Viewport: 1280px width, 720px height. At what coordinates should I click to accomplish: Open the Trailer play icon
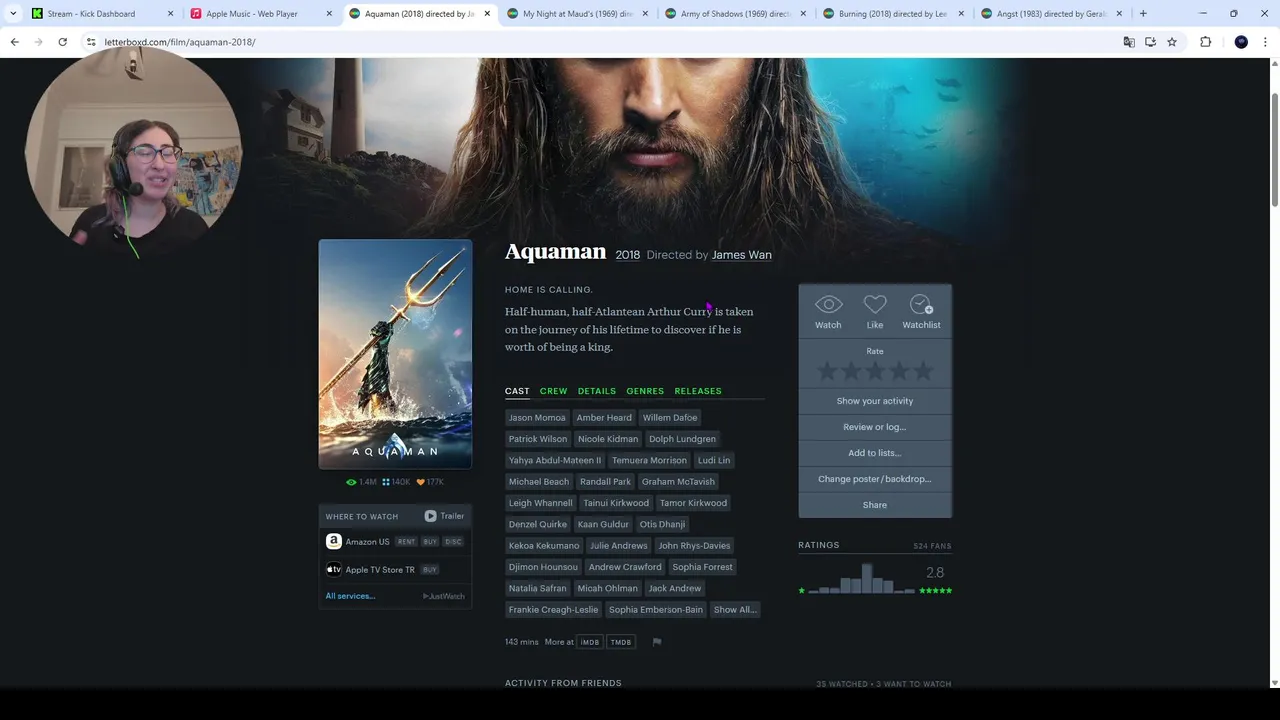(x=430, y=516)
